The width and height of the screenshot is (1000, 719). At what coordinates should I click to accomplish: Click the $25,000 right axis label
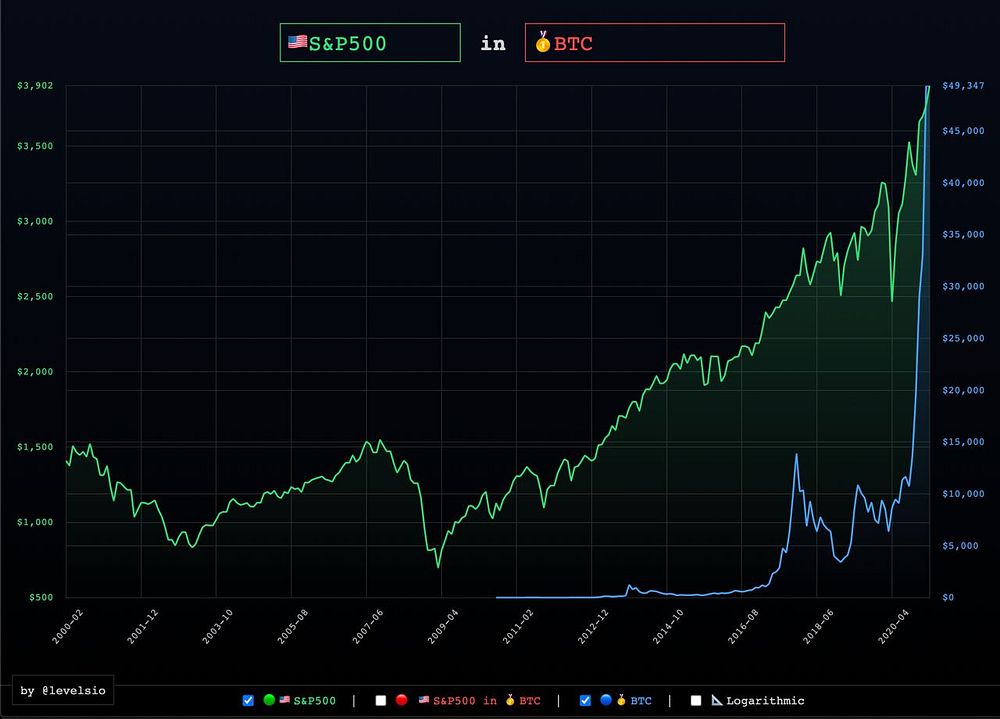click(x=963, y=339)
